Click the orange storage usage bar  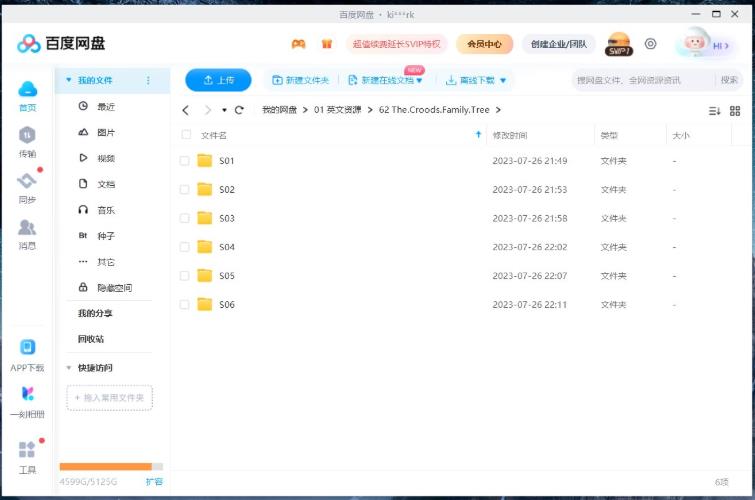coord(111,466)
